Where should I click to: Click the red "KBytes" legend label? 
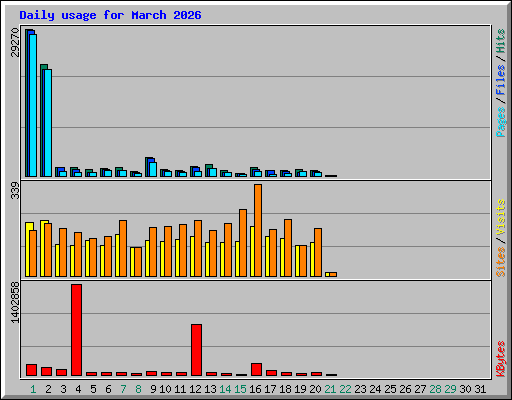[501, 359]
